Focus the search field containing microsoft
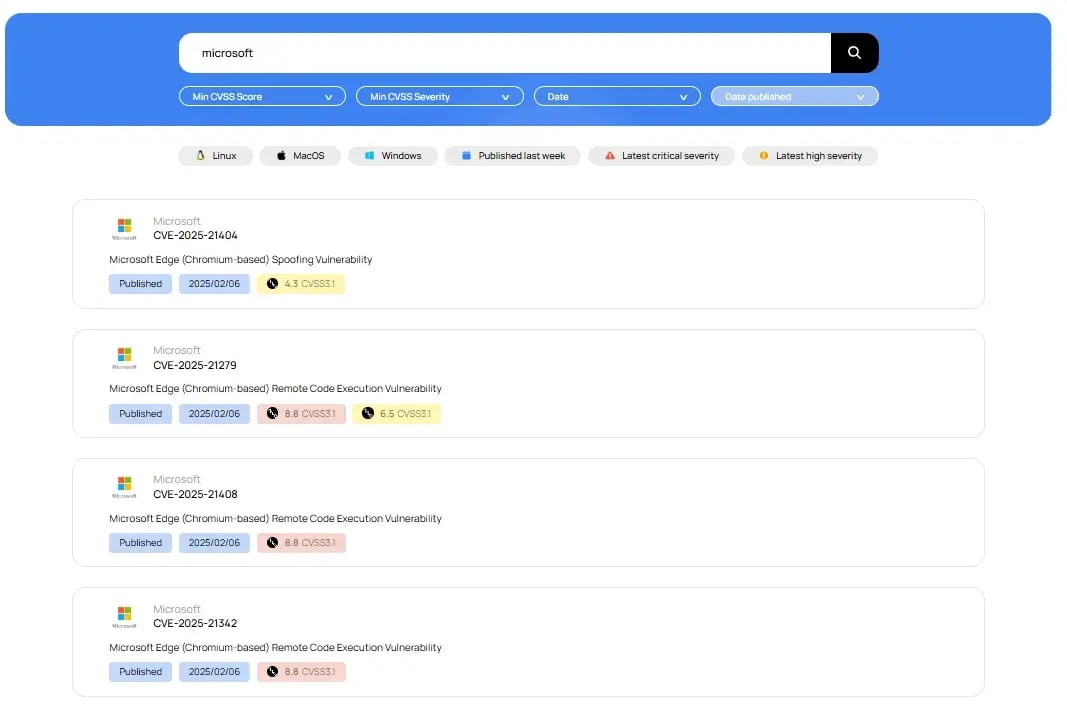Image resolution: width=1067 pixels, height=709 pixels. 504,53
